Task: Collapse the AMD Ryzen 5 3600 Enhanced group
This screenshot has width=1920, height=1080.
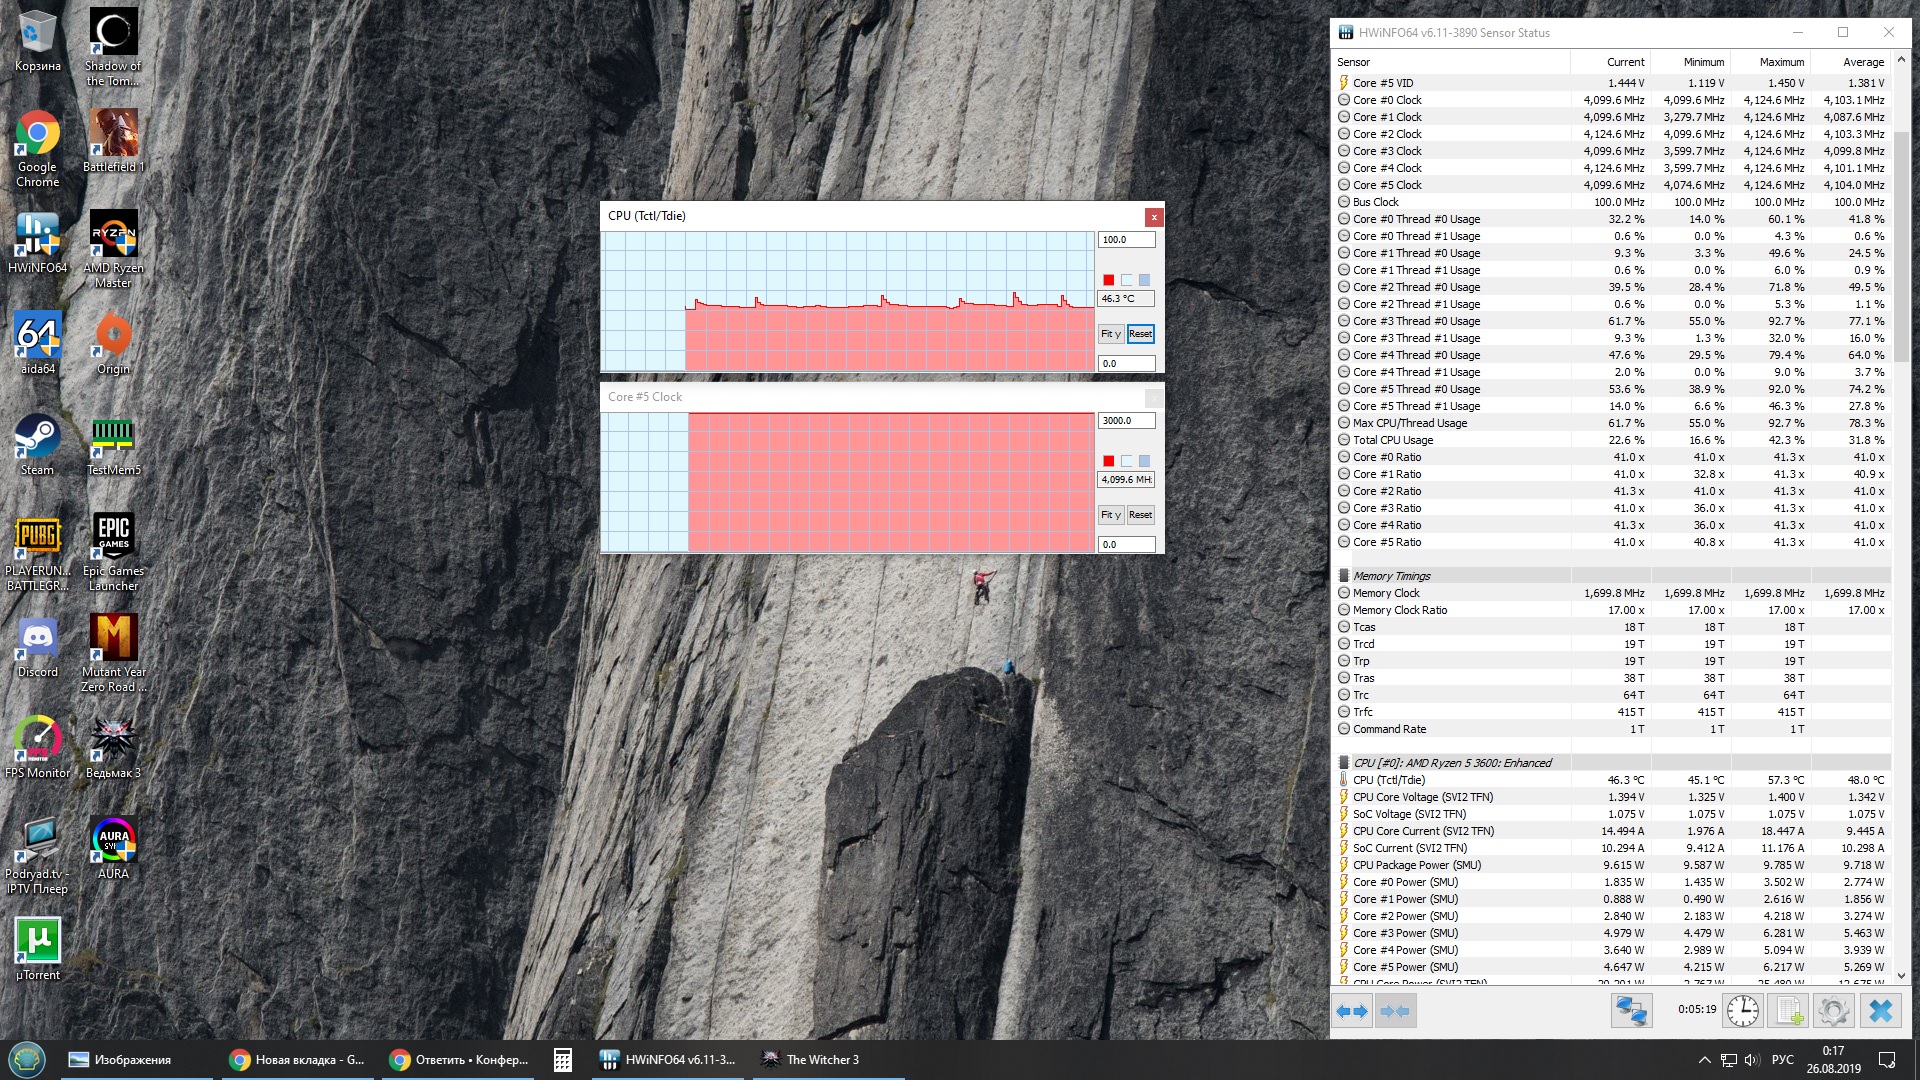Action: [x=1451, y=763]
